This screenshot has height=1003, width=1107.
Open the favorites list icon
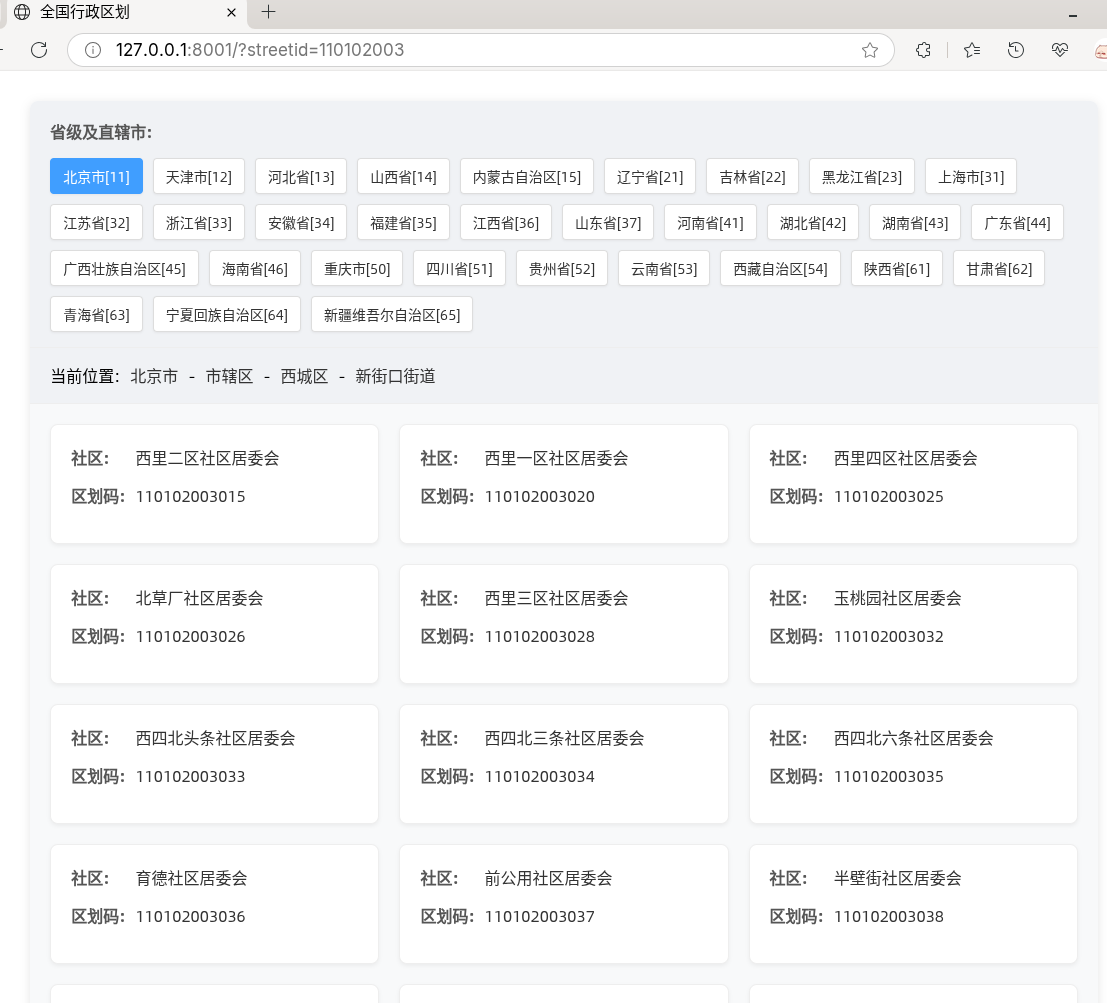[x=971, y=50]
